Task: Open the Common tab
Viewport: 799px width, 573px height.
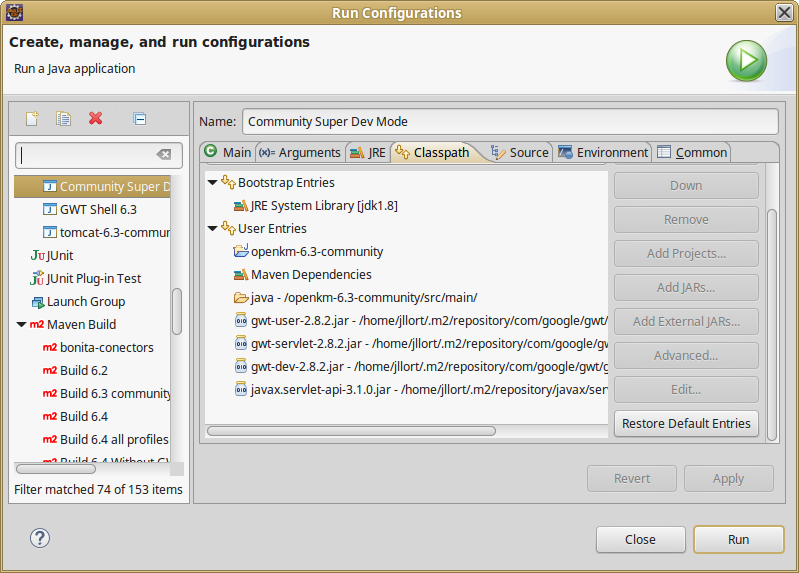Action: pos(692,152)
